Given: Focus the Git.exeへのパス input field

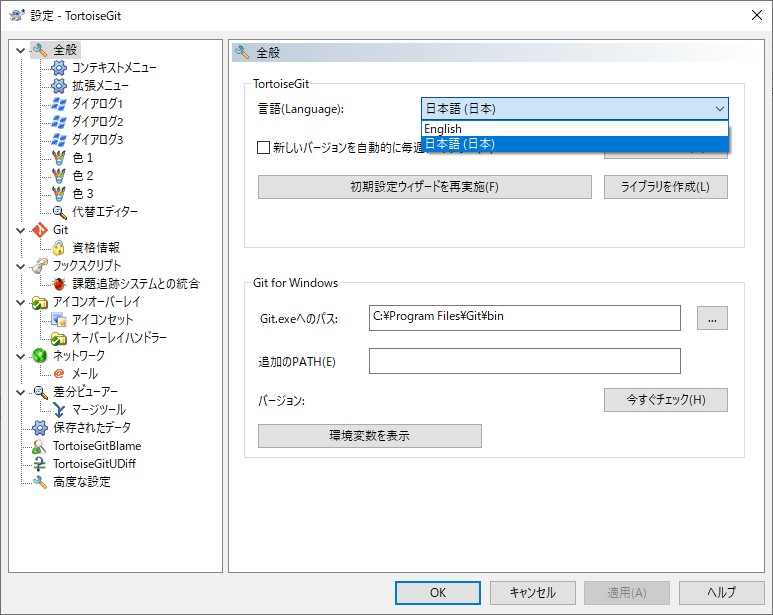Looking at the screenshot, I should pos(525,318).
